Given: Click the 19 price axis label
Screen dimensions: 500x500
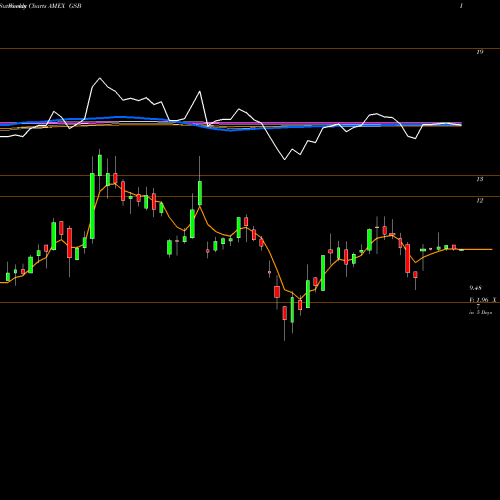Looking at the screenshot, I should (x=479, y=52).
